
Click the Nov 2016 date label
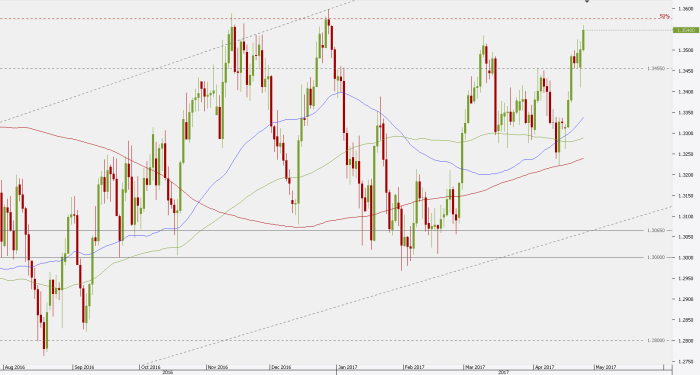[218, 367]
